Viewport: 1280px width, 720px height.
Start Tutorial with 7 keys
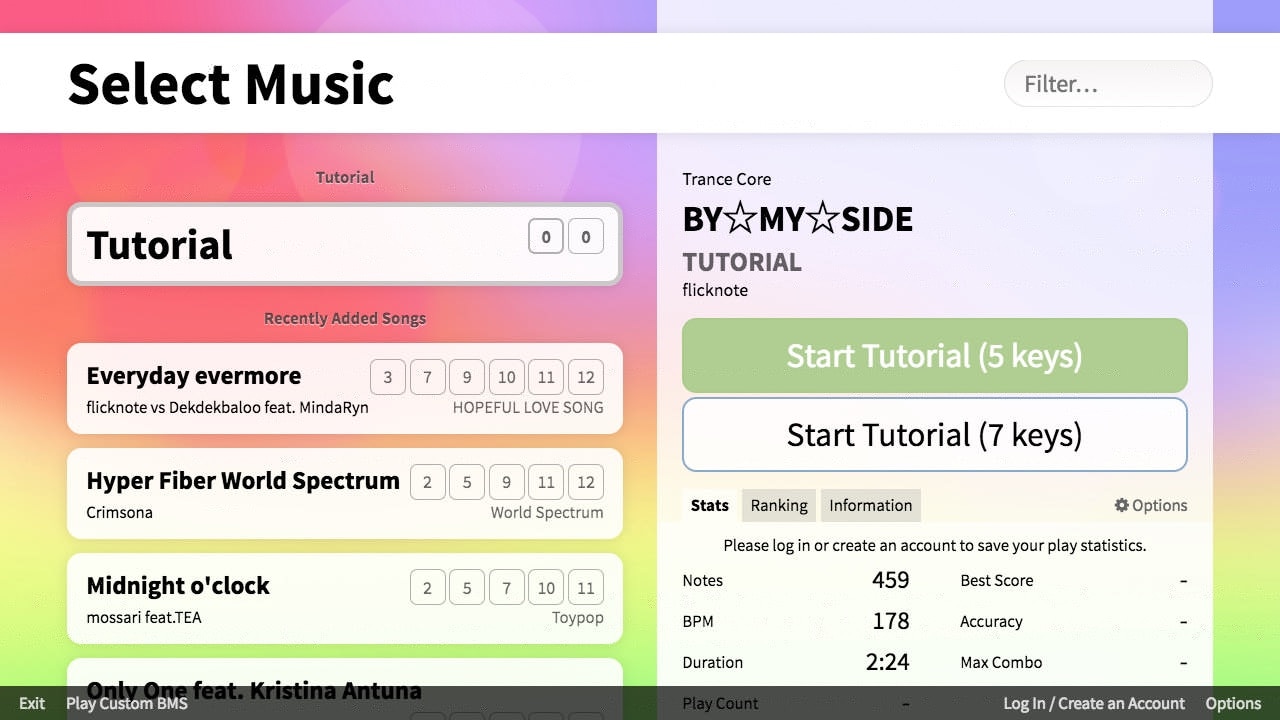[x=934, y=434]
